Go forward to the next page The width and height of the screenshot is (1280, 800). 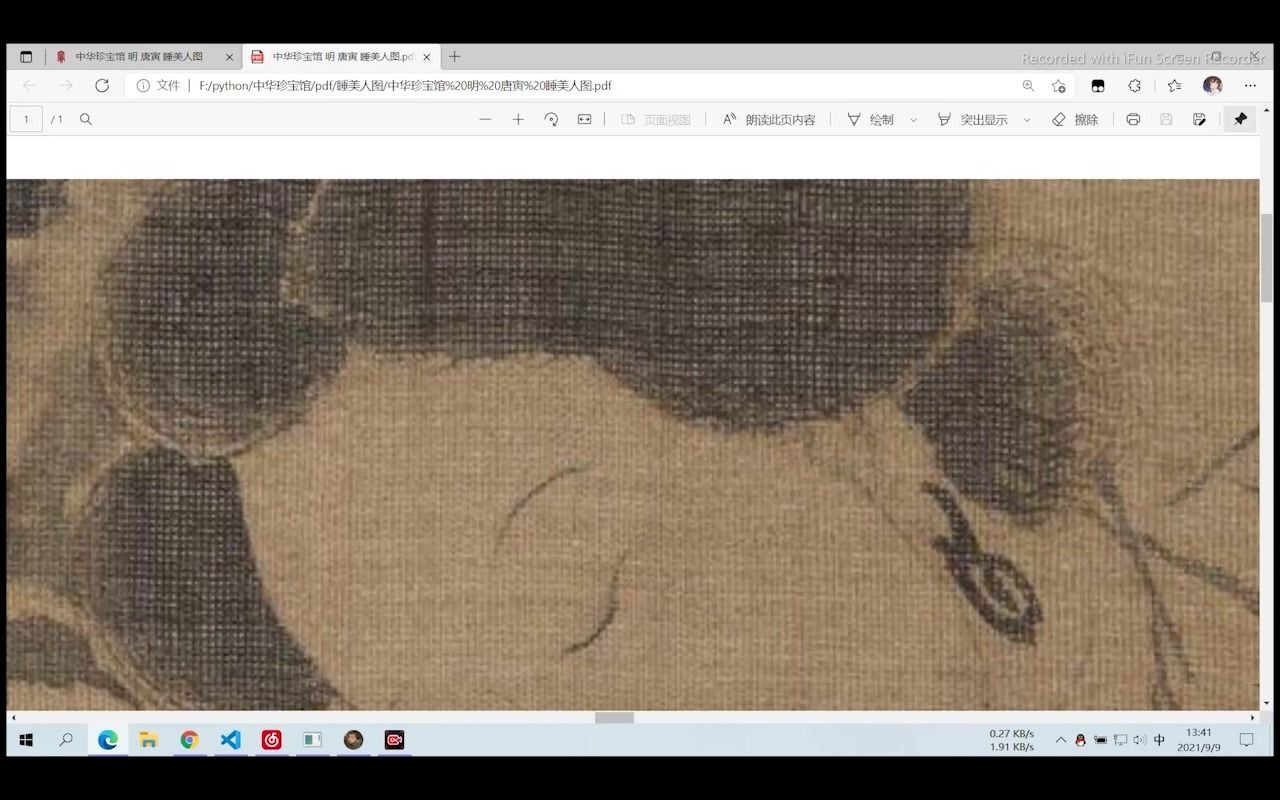coord(66,86)
